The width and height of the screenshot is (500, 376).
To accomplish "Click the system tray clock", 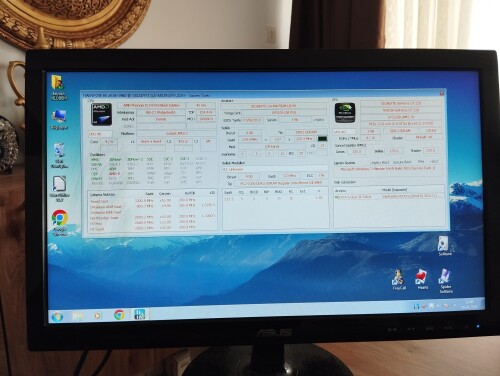I will (470, 304).
